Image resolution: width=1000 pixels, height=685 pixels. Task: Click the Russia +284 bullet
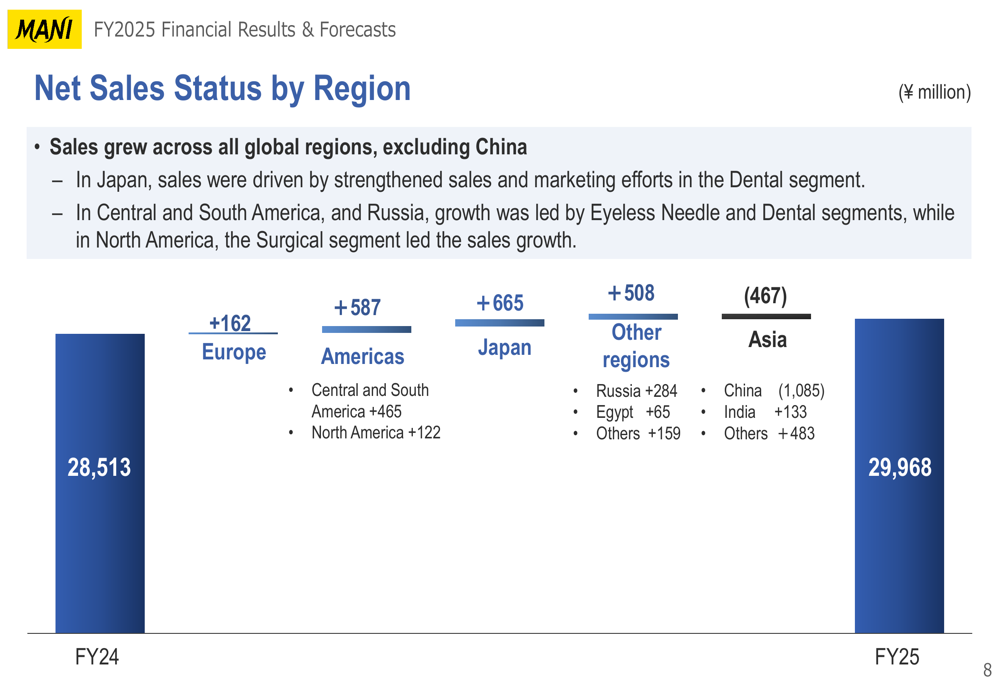[x=636, y=390]
